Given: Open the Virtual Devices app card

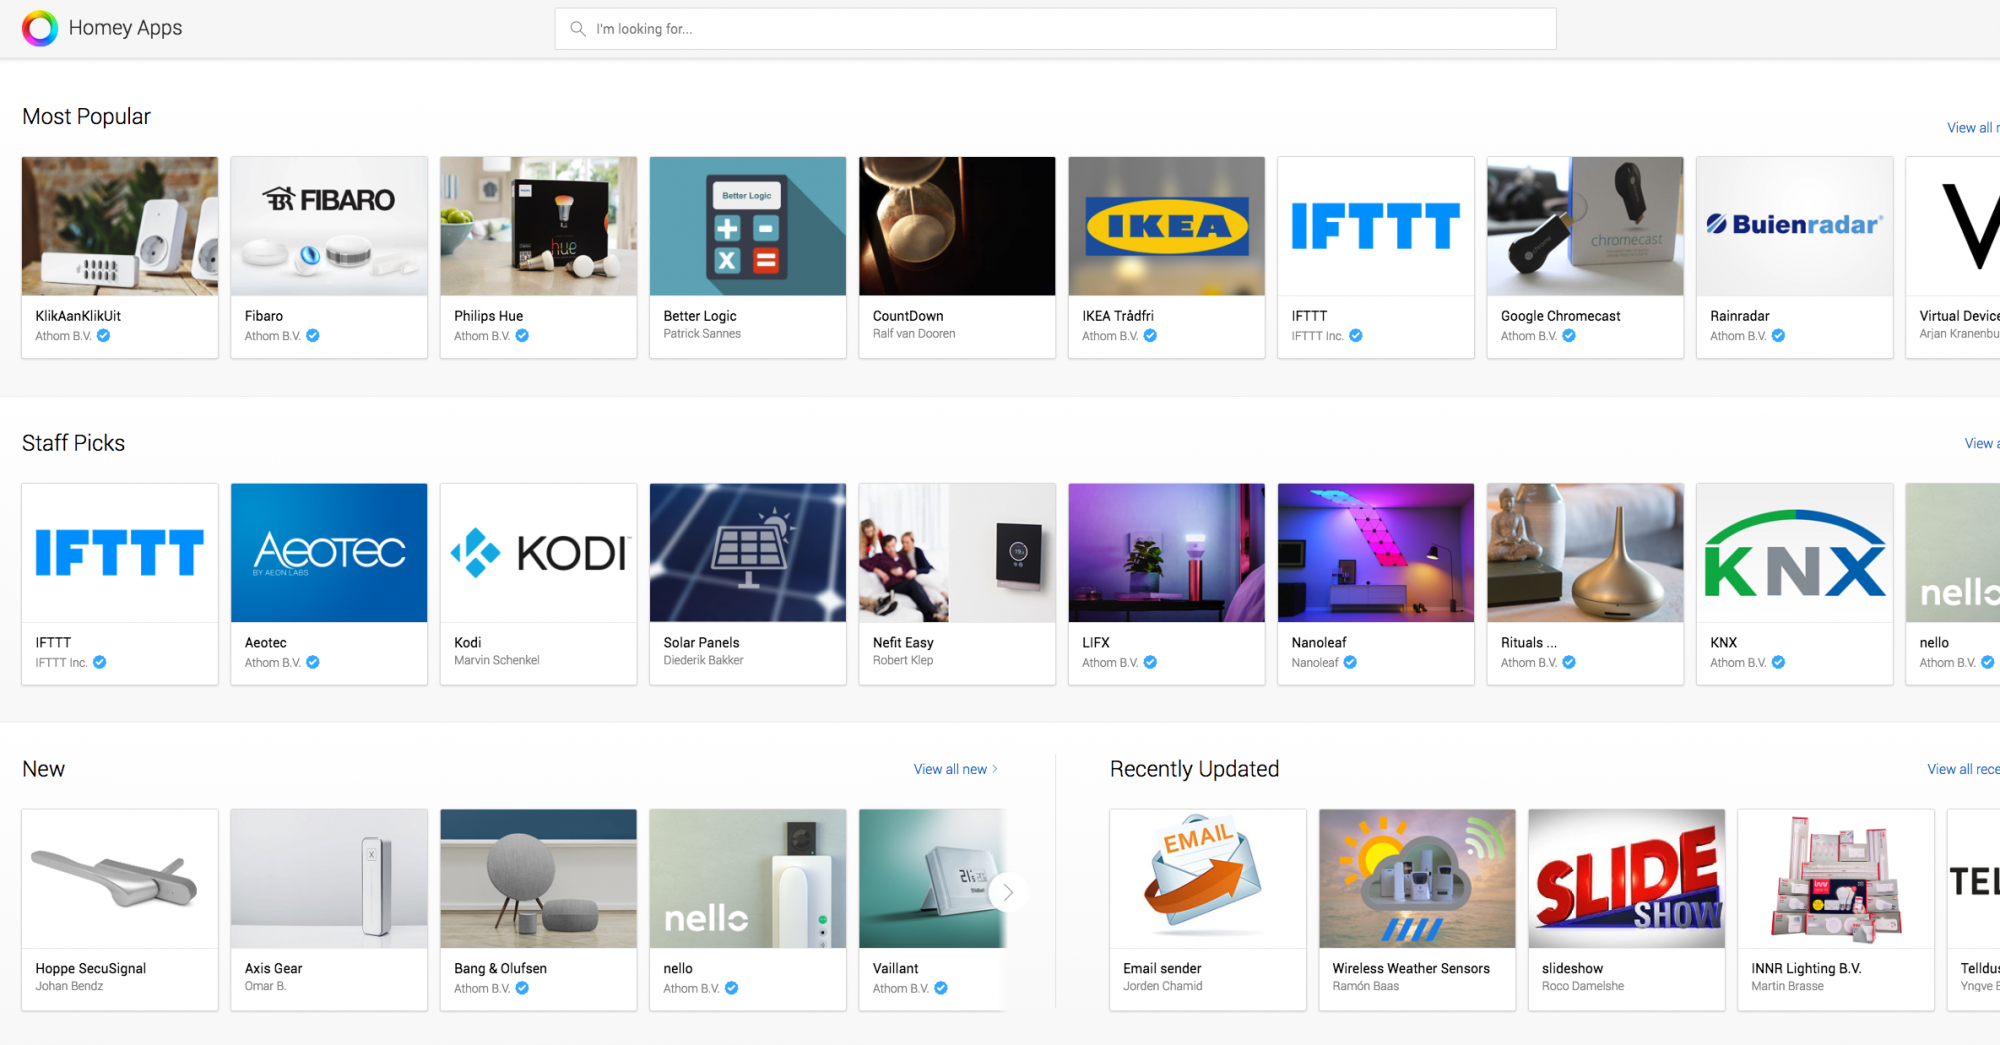Looking at the screenshot, I should coord(1953,257).
